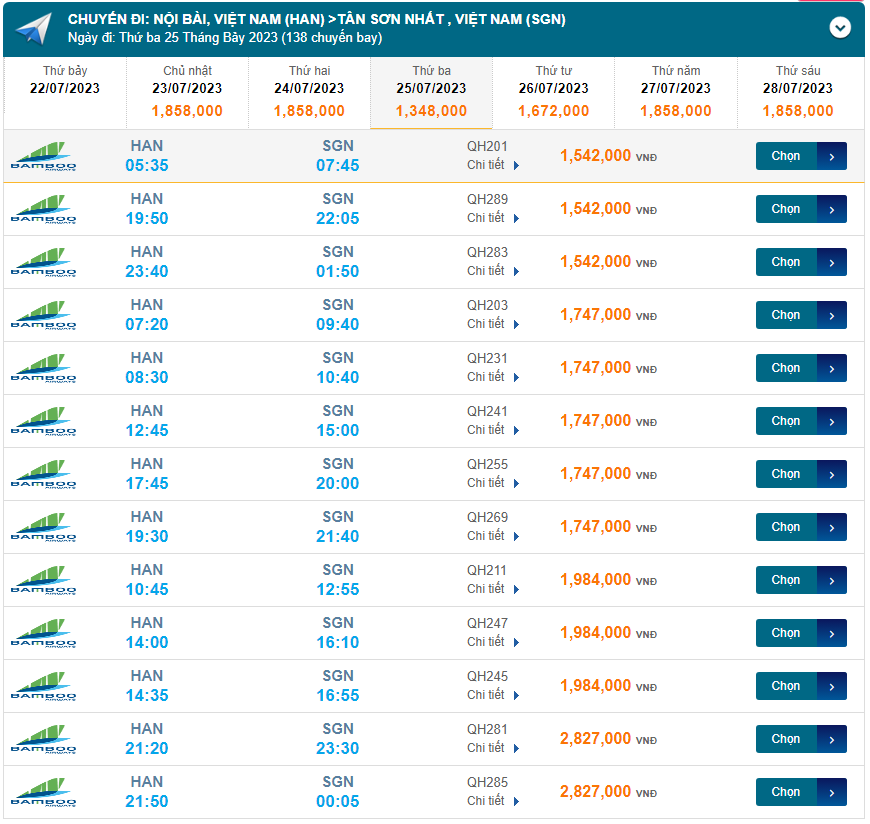Show Chi tiết for flight QH283

point(493,271)
